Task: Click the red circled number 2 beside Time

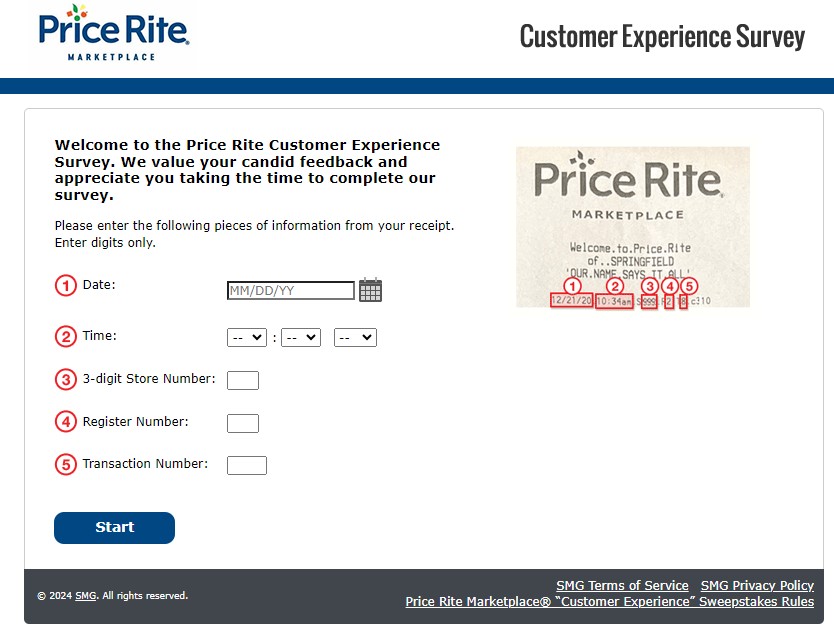Action: pyautogui.click(x=65, y=336)
